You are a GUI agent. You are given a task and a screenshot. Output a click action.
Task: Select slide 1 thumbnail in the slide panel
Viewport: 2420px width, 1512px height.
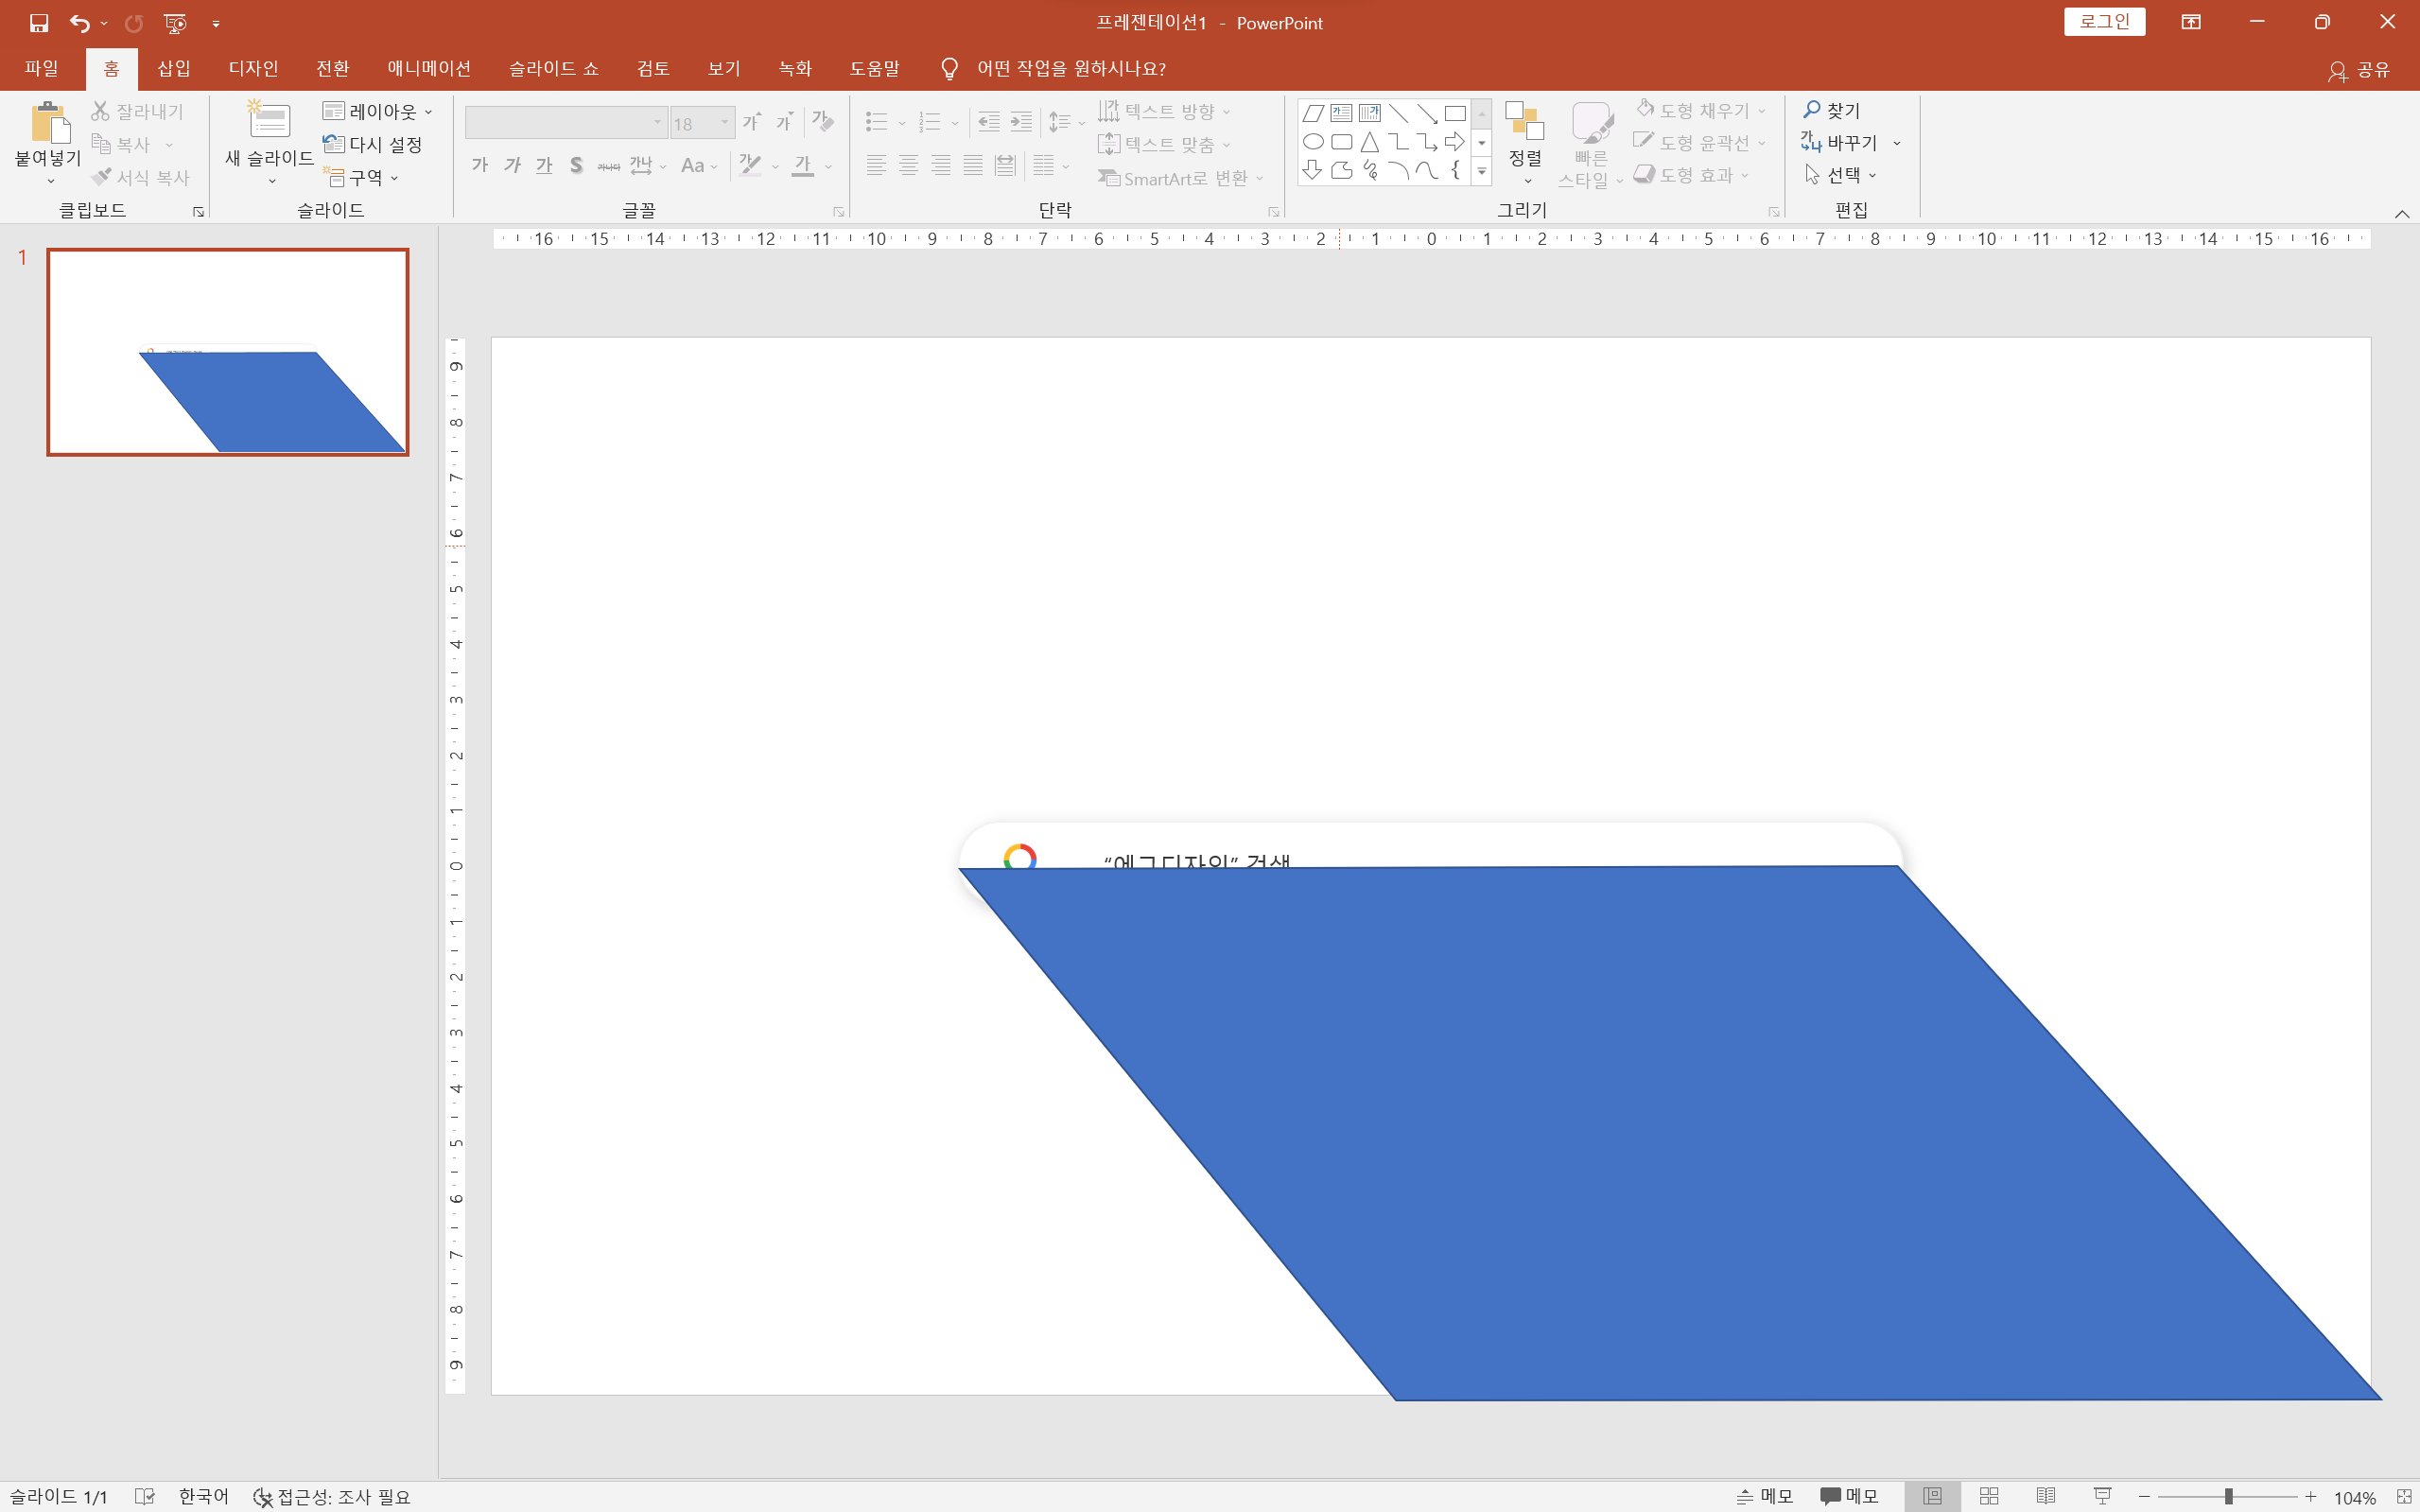pos(228,352)
